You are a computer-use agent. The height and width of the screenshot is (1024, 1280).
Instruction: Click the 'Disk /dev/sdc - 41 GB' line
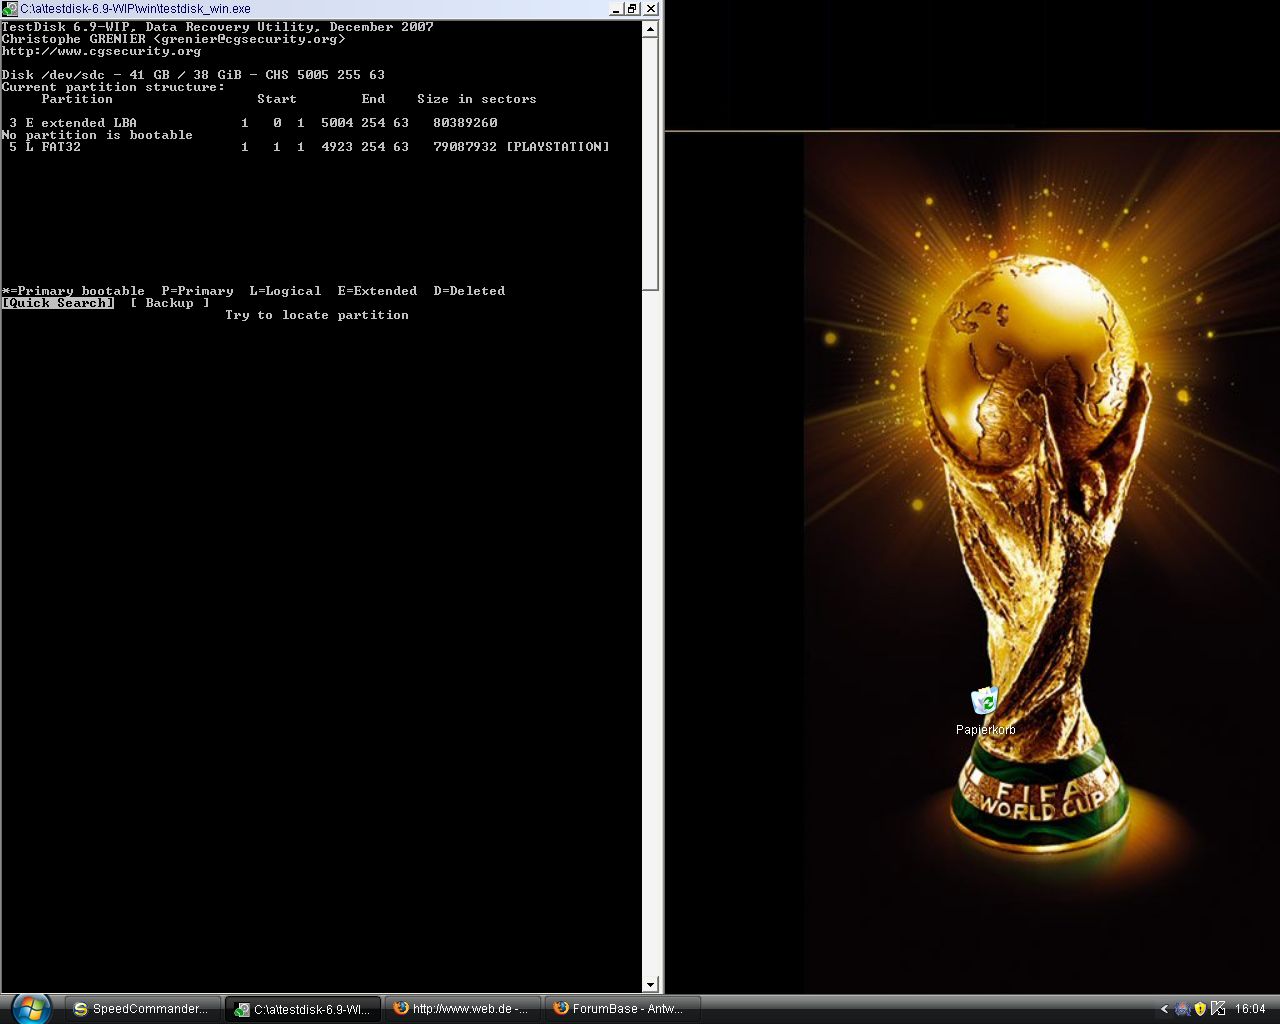[193, 75]
